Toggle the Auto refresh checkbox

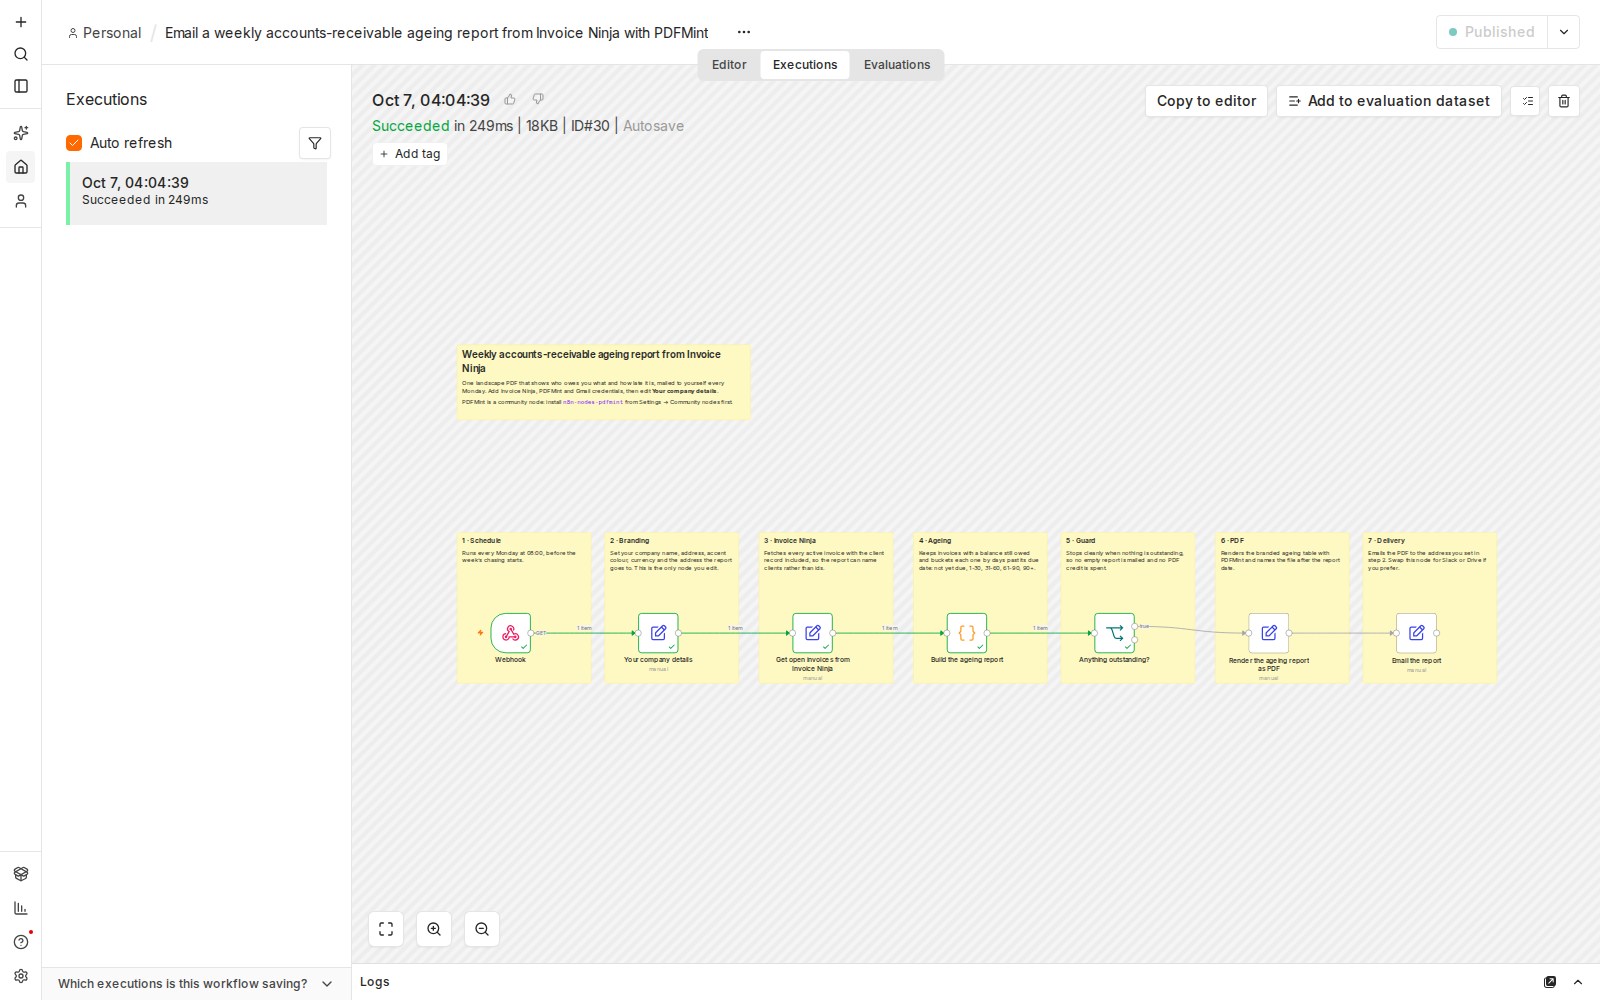click(74, 143)
